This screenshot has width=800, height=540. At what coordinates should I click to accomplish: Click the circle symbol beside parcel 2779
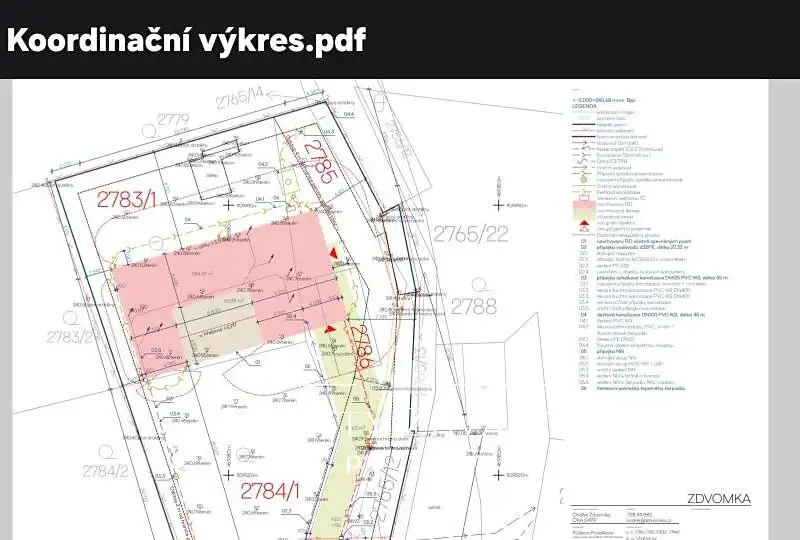(x=148, y=131)
